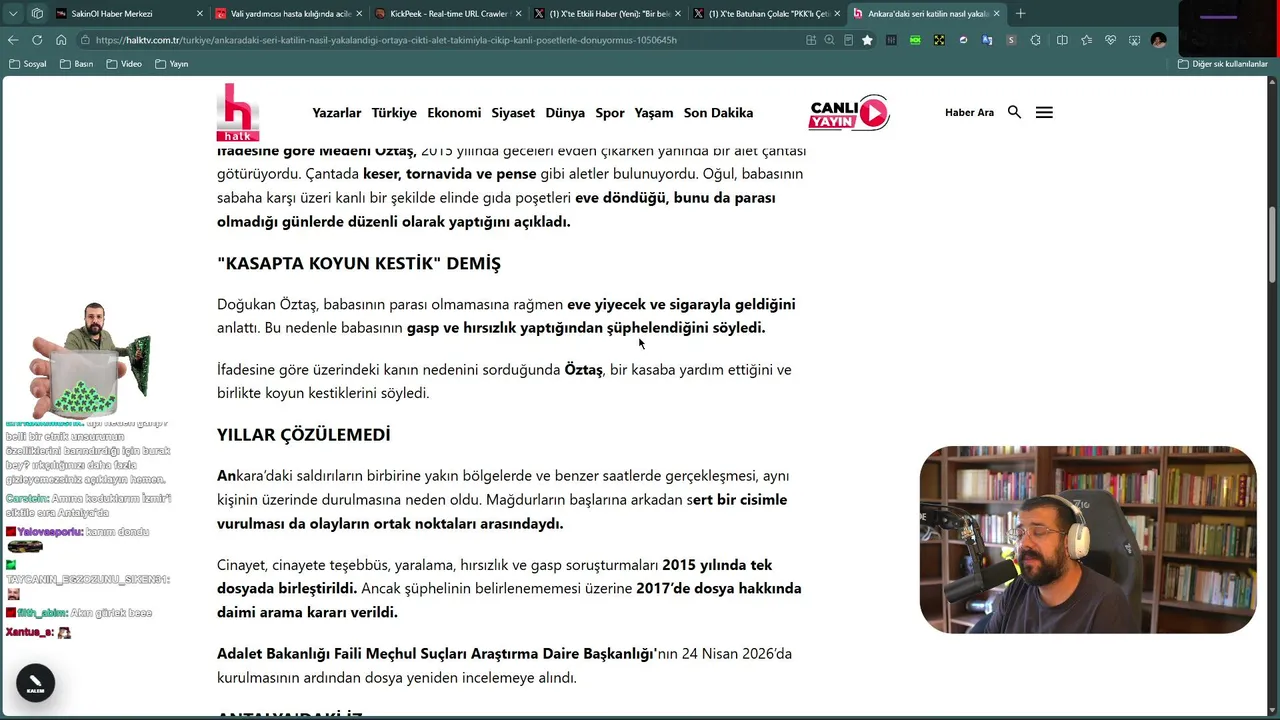Click the app available icon in address bar
This screenshot has width=1280, height=720.
pos(811,40)
